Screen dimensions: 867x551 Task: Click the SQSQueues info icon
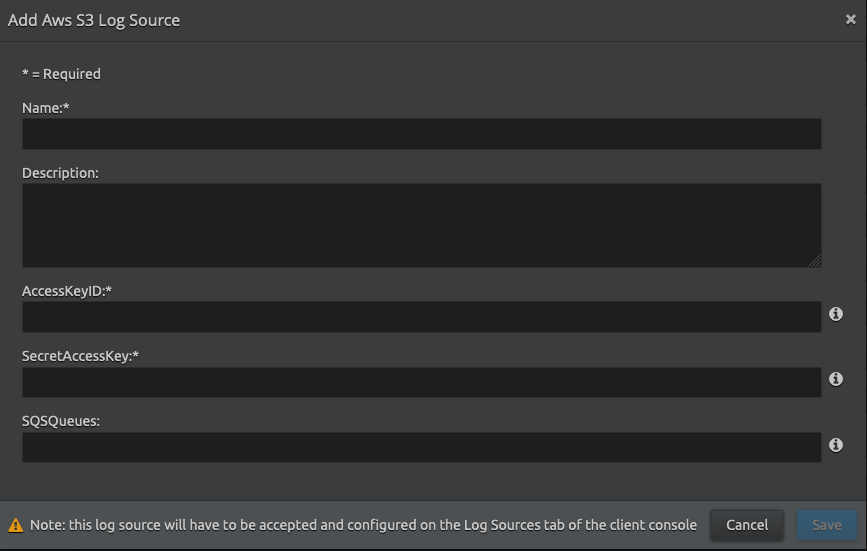[836, 444]
